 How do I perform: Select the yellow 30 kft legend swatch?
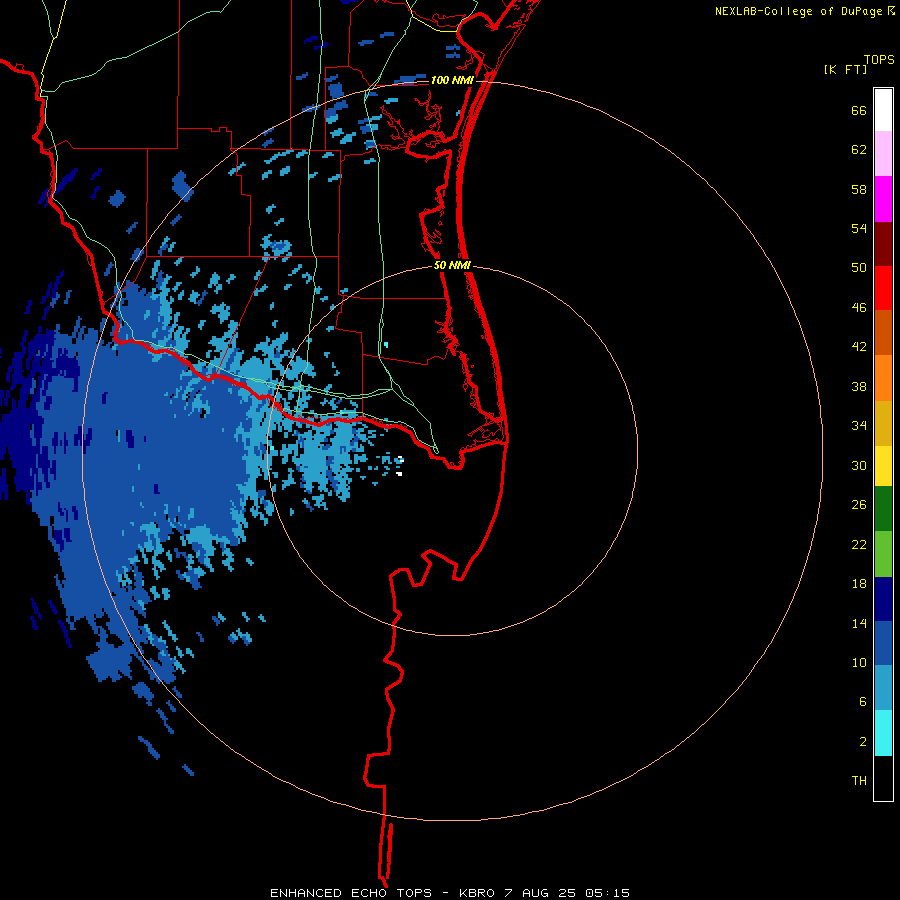tap(883, 466)
